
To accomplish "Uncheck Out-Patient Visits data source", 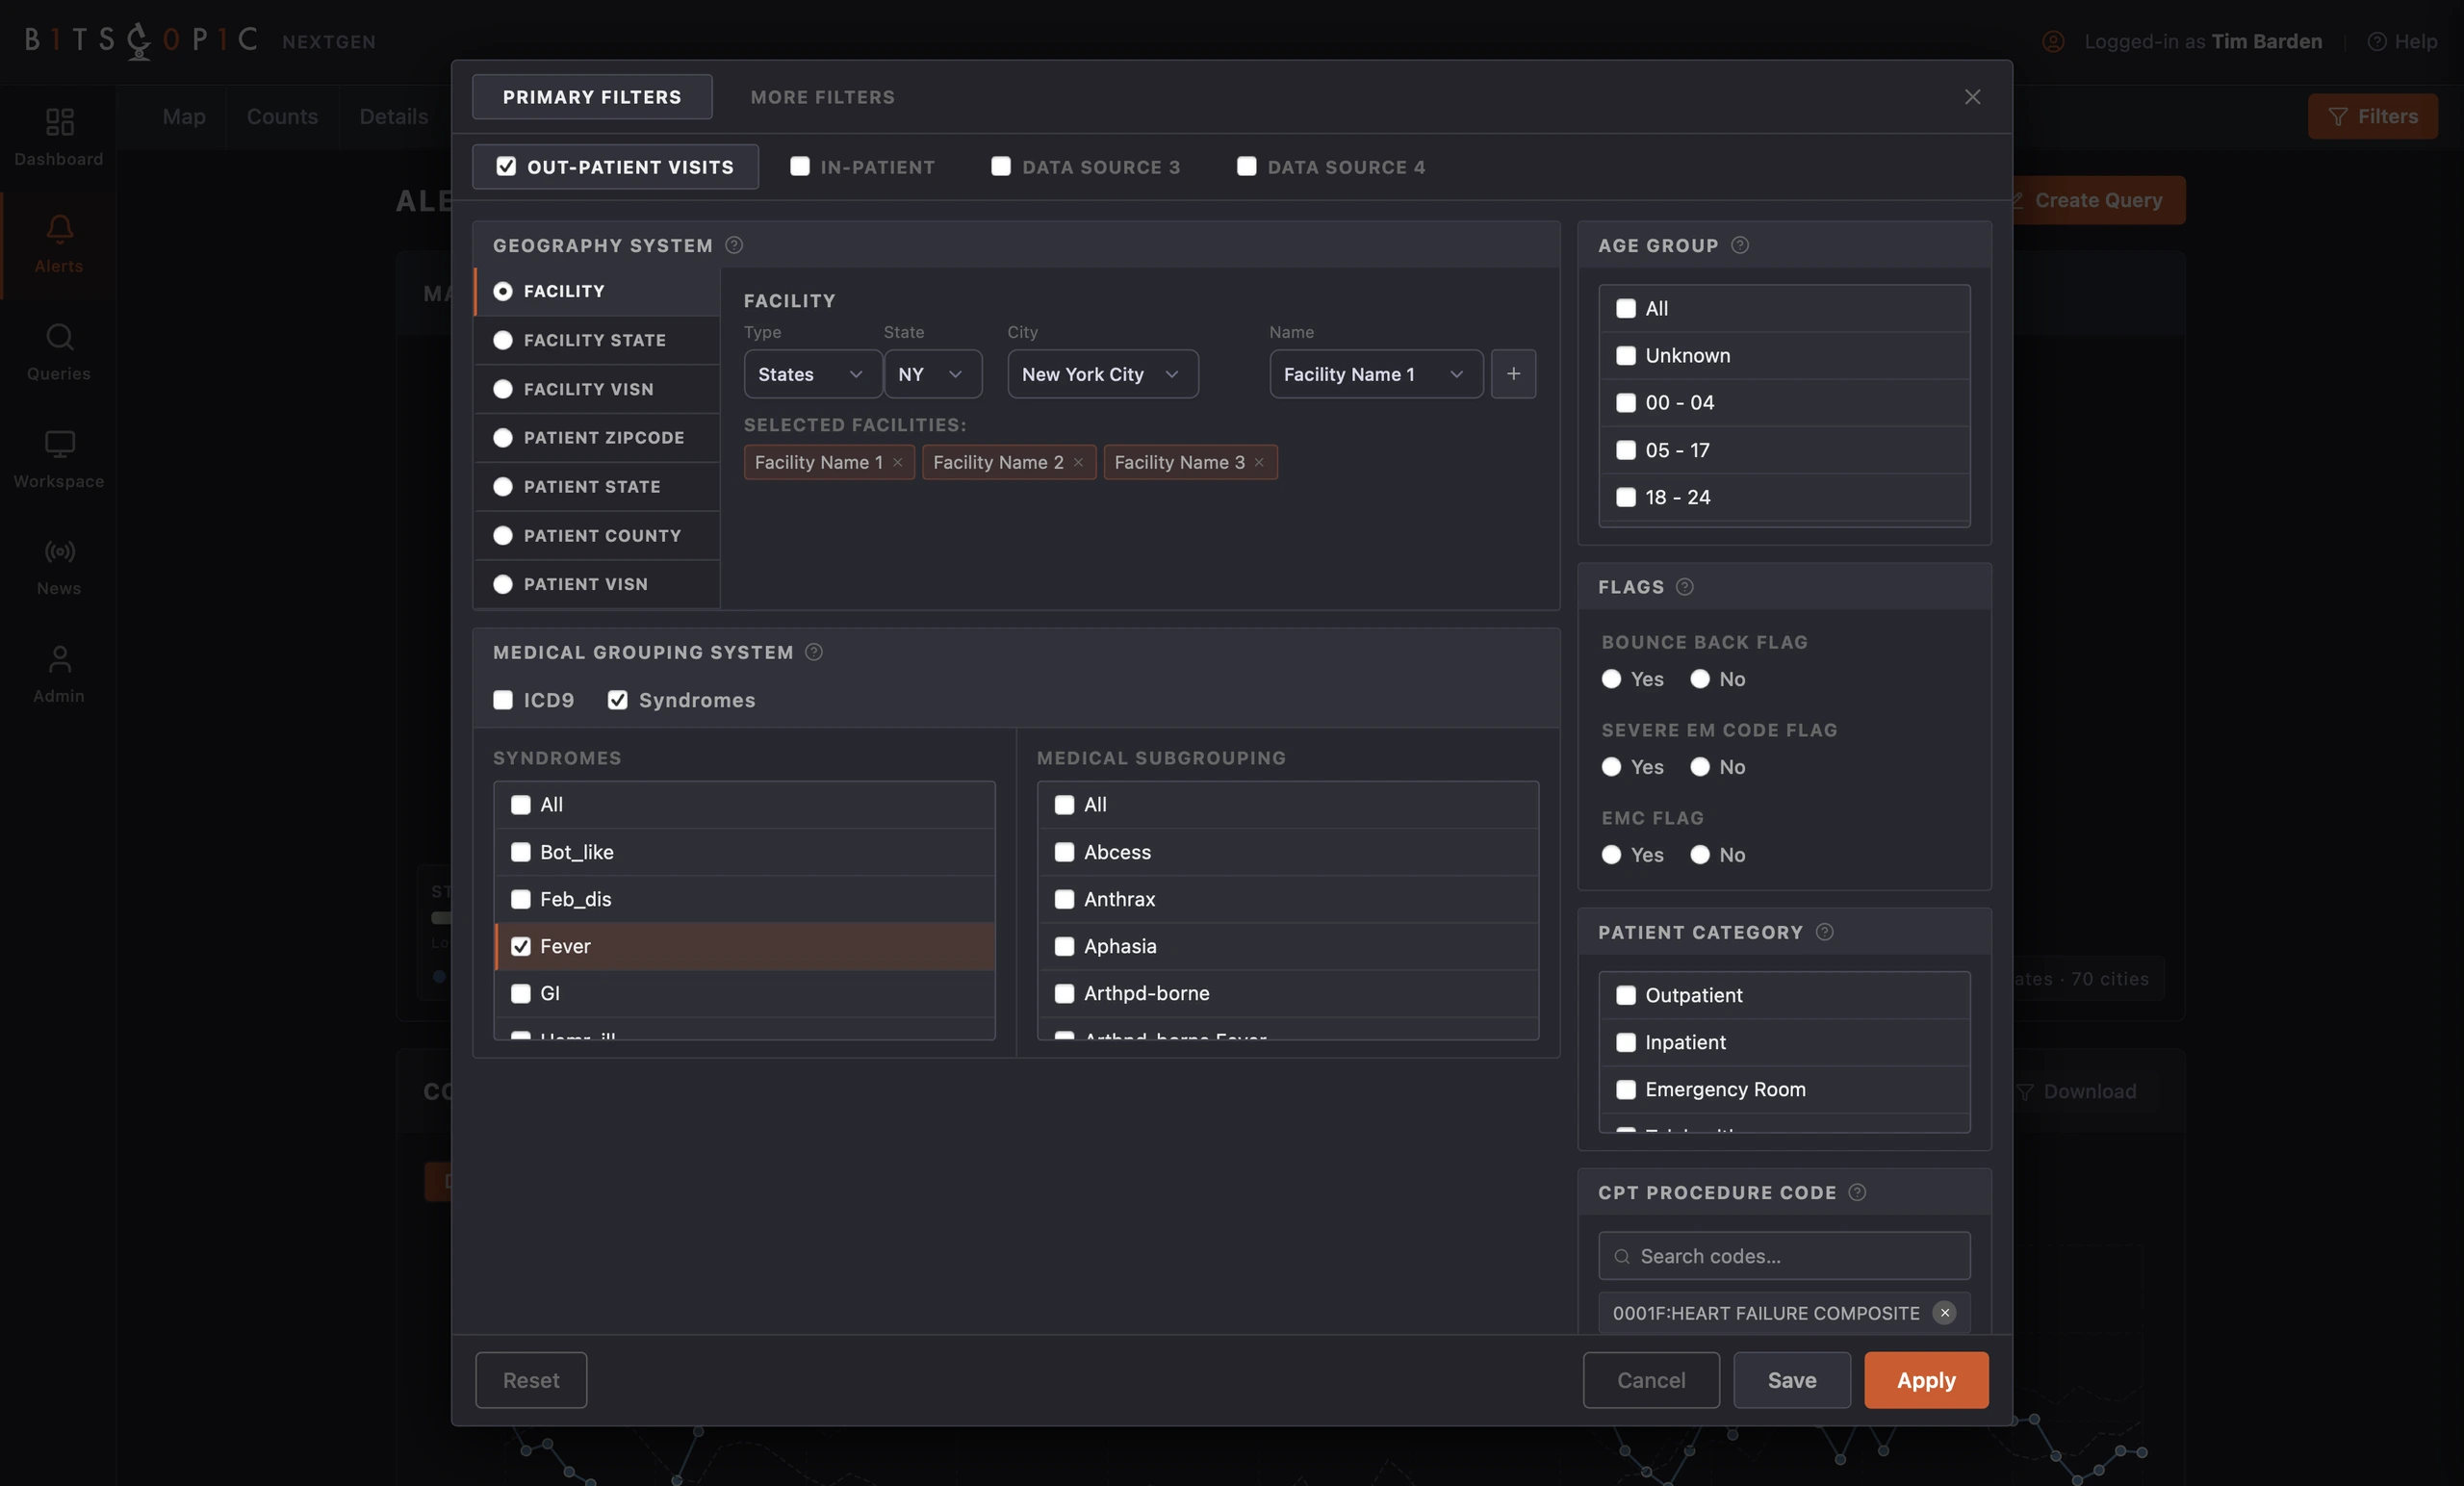I will point(506,167).
